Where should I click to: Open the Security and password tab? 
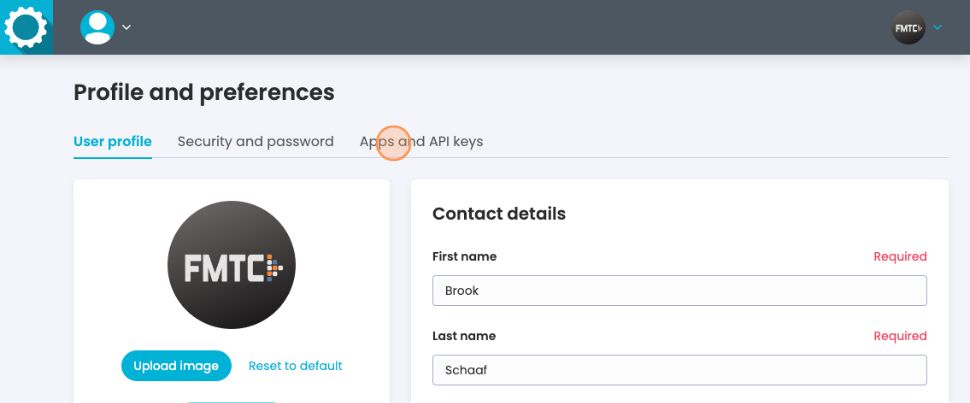pos(255,142)
